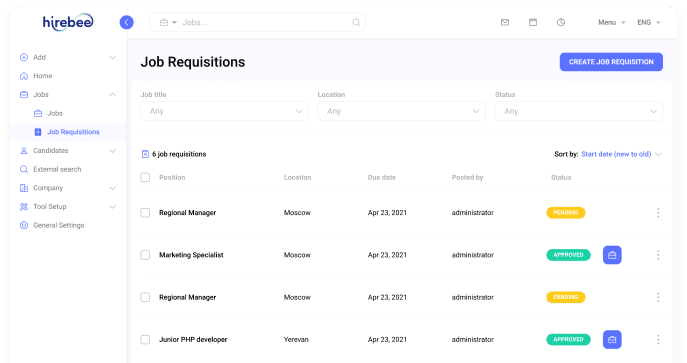
Task: Open the ENG language dropdown
Action: pos(648,22)
